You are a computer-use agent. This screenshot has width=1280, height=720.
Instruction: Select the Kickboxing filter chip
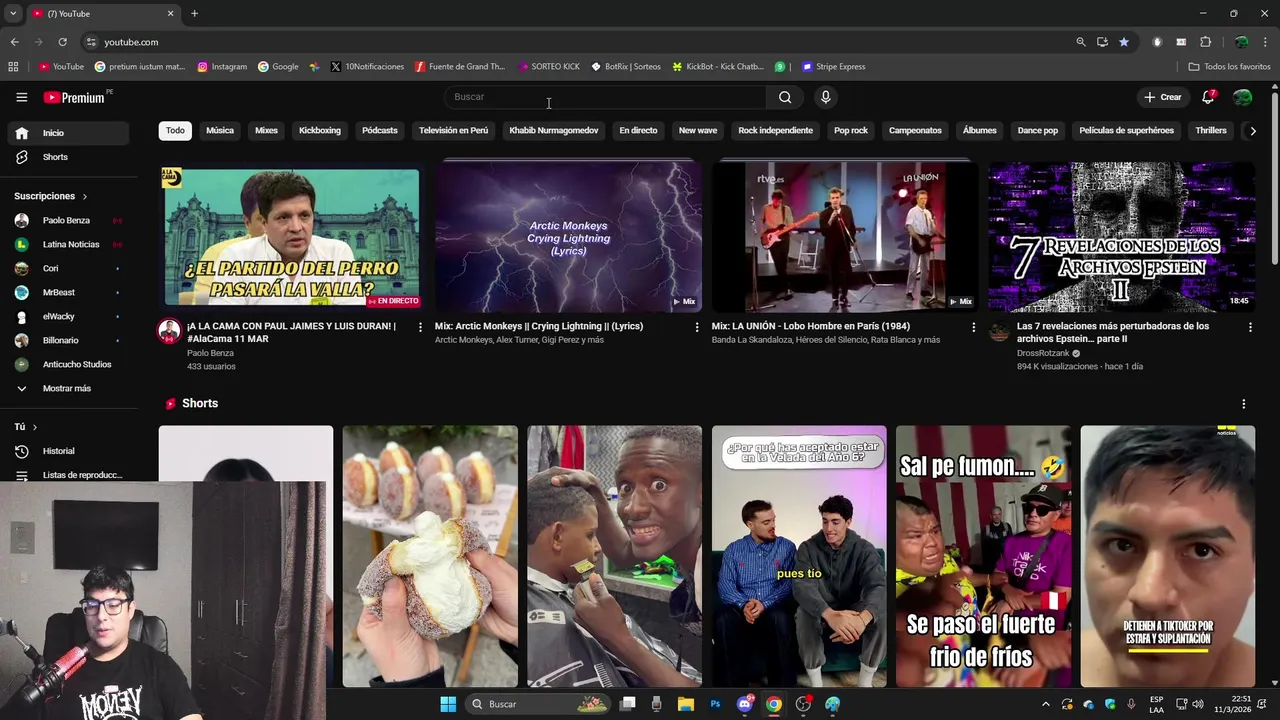point(320,130)
